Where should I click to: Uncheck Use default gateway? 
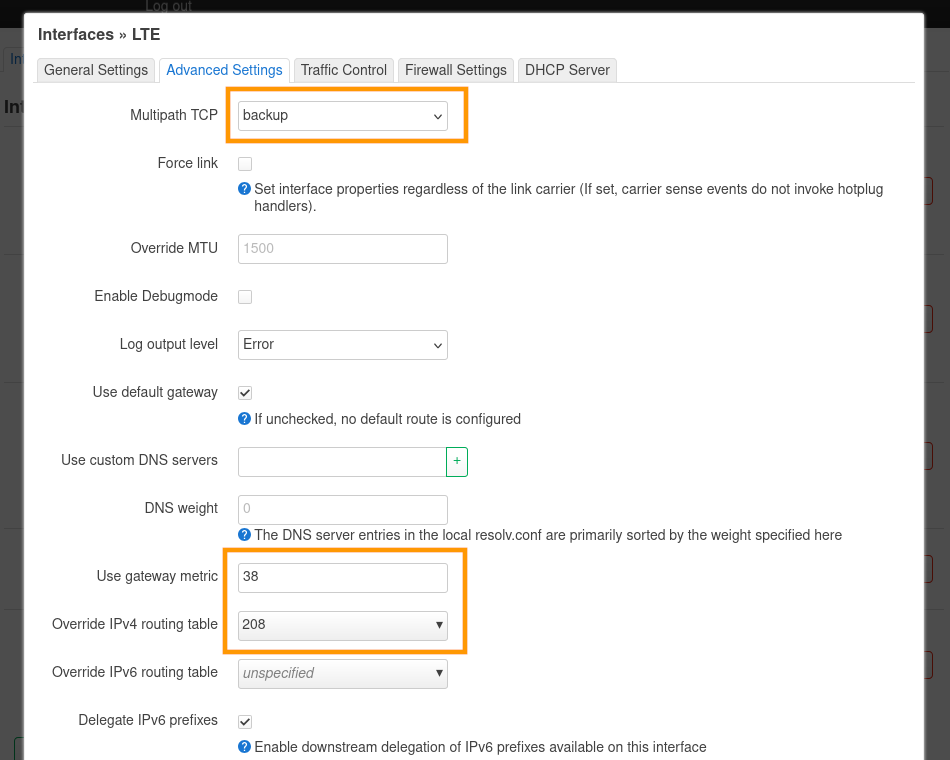click(245, 393)
